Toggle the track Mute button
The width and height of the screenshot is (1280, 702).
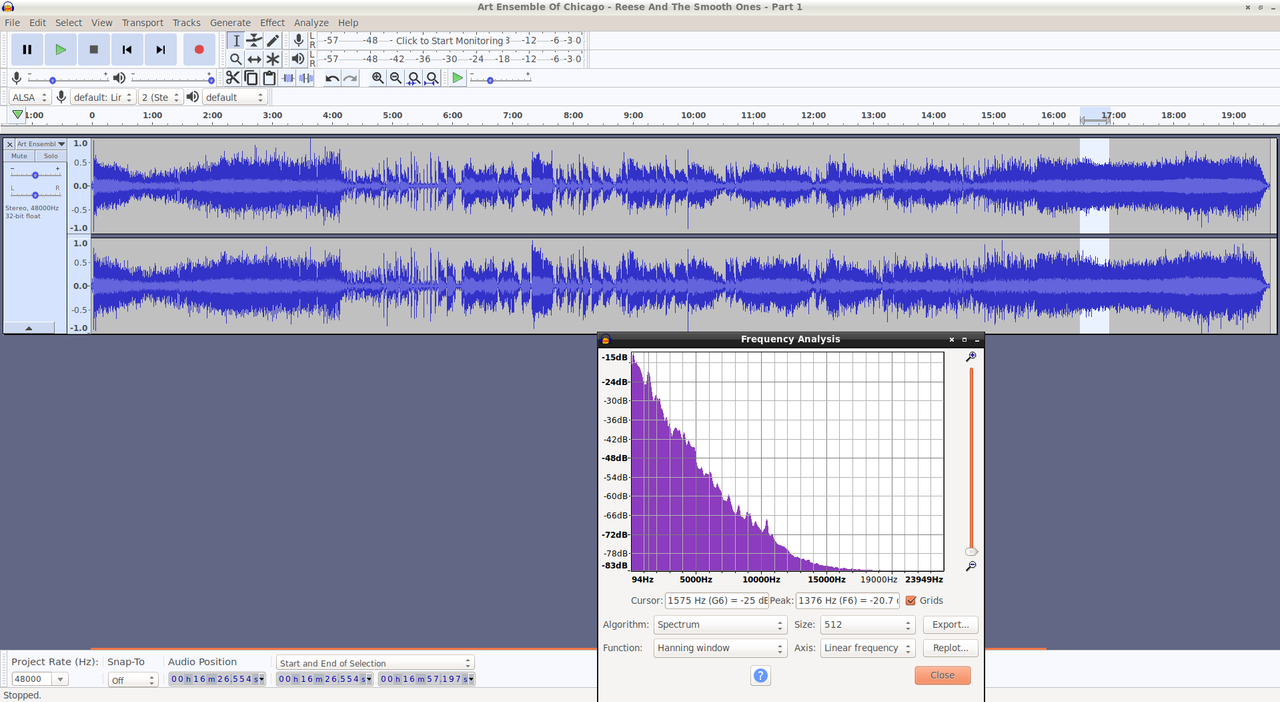19,156
